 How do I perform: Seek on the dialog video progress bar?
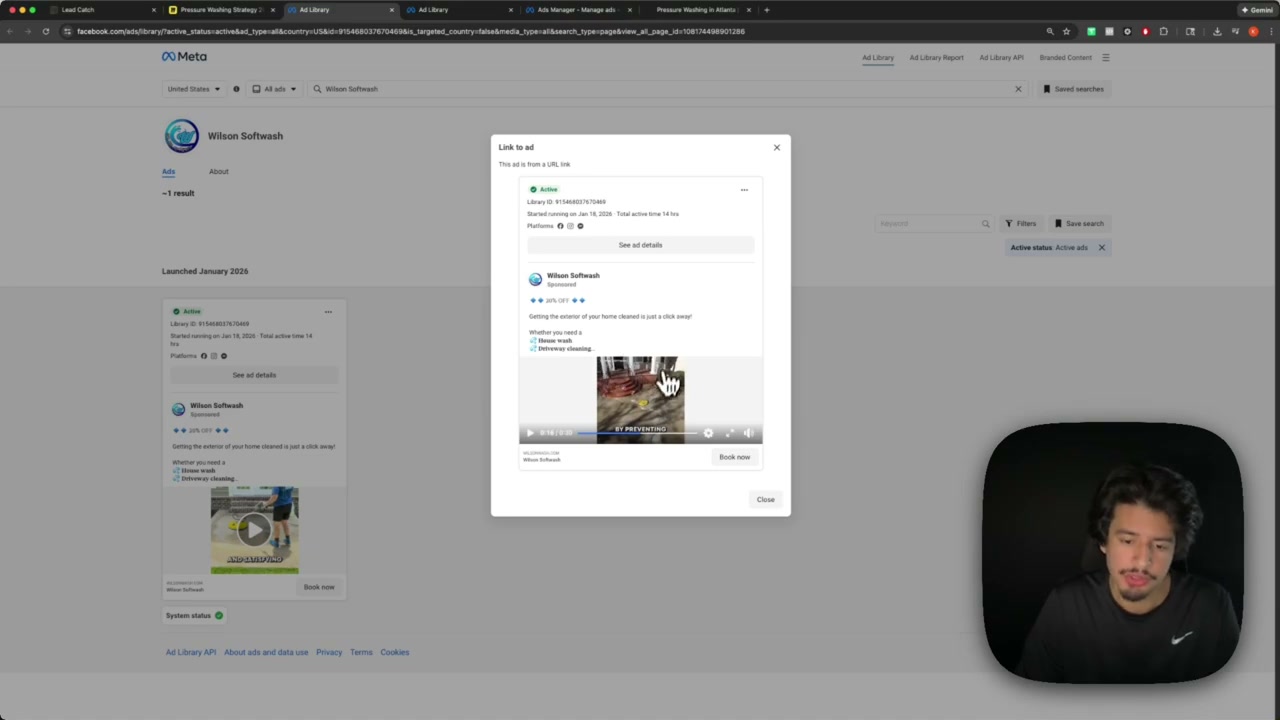tap(636, 433)
